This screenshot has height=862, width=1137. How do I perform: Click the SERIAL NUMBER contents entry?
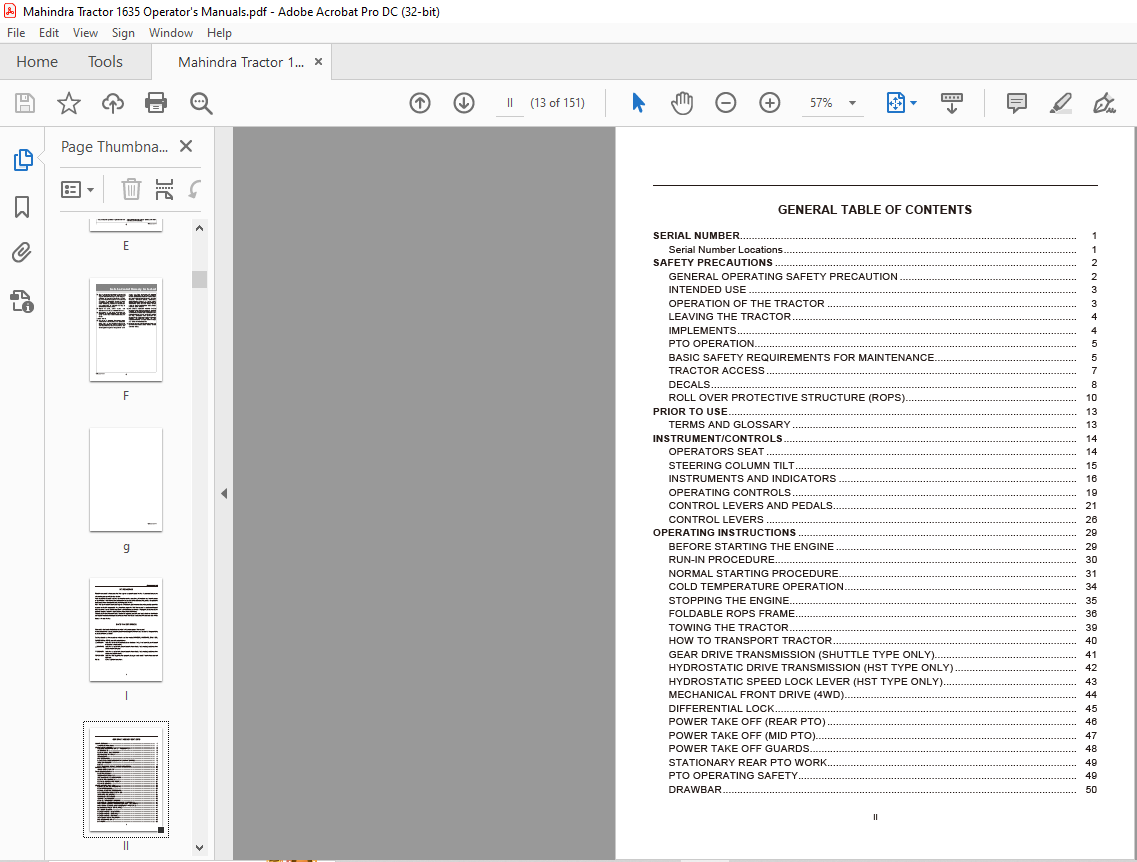875,236
